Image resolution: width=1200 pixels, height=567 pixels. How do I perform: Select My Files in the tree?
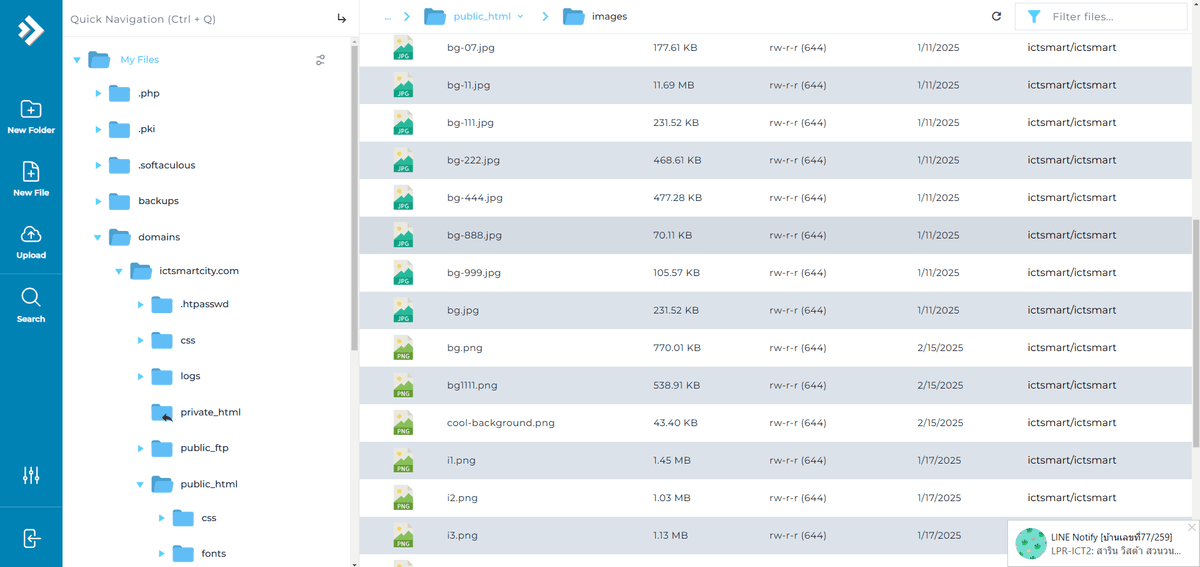tap(139, 60)
